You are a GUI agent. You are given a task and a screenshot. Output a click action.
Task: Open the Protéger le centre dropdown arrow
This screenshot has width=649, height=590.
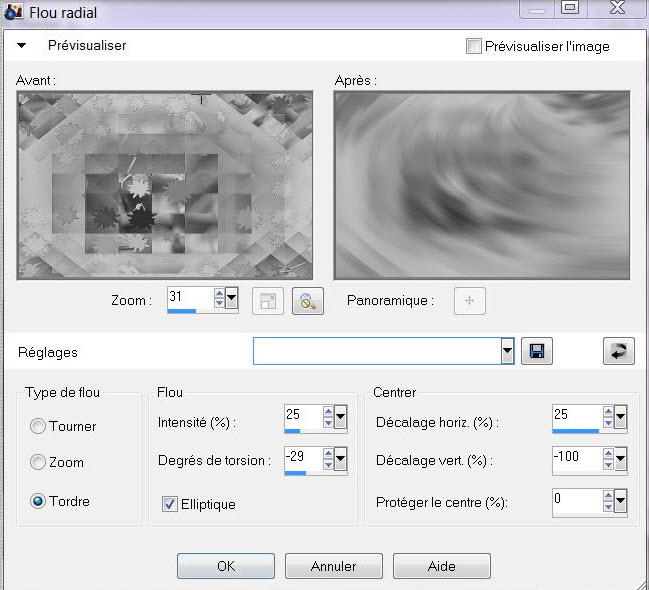620,500
